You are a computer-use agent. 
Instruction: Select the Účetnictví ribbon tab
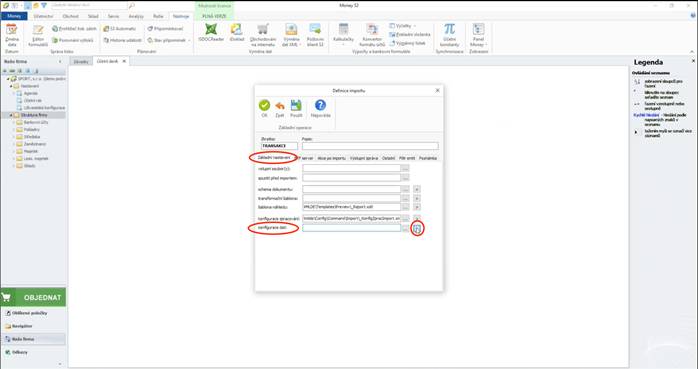click(44, 16)
